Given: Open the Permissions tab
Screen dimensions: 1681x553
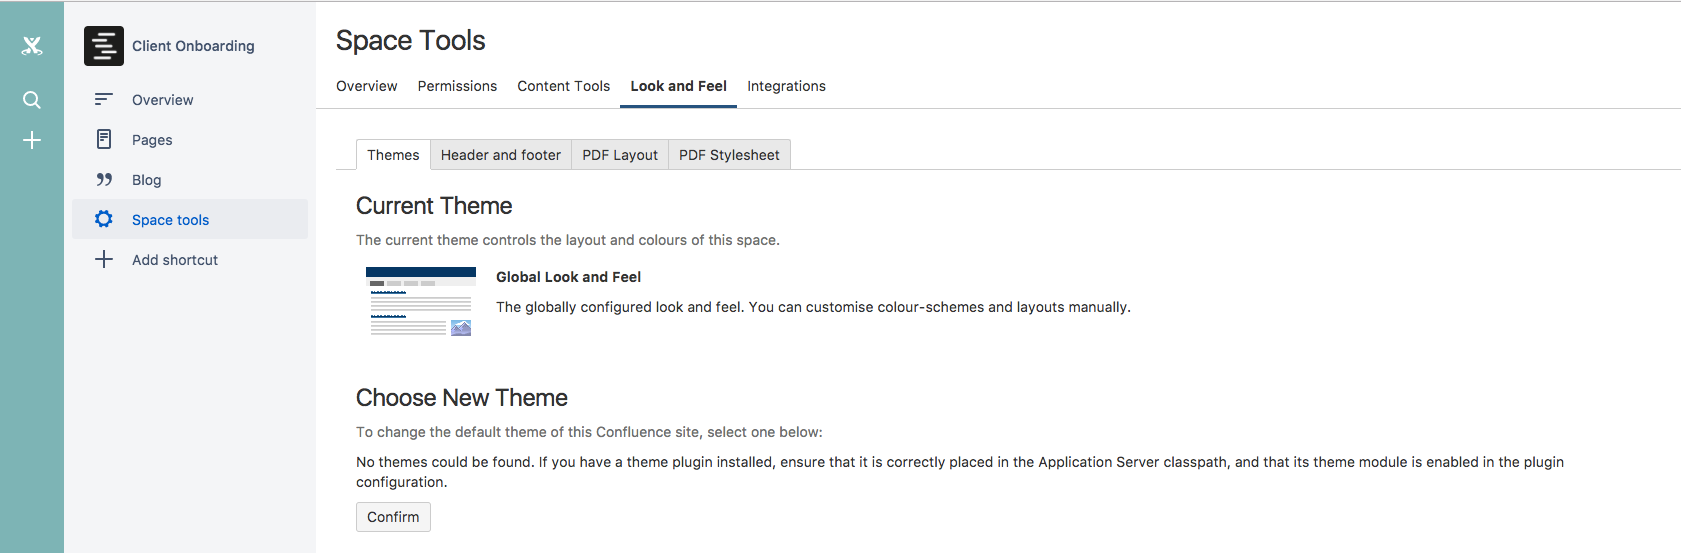Looking at the screenshot, I should point(457,86).
